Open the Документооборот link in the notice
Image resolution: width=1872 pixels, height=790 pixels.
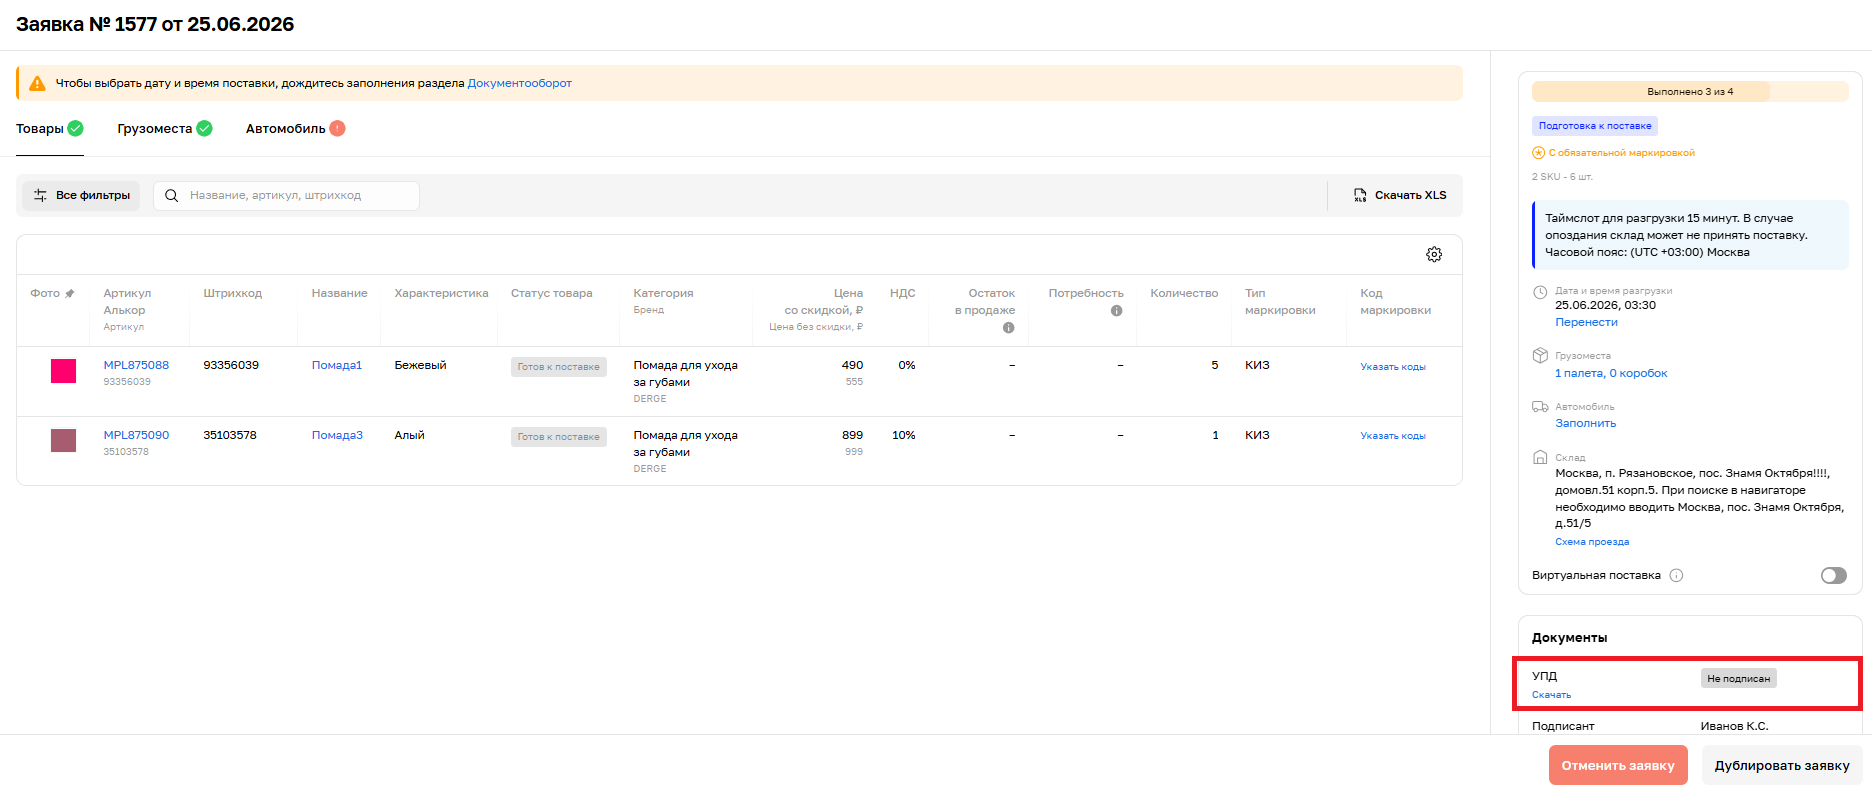coord(520,83)
